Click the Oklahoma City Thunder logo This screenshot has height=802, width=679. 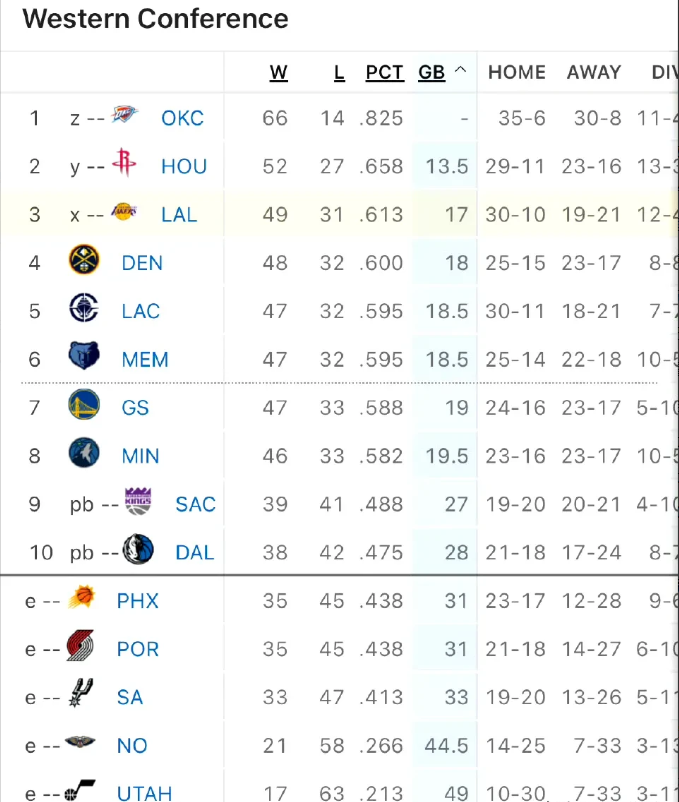tap(125, 114)
